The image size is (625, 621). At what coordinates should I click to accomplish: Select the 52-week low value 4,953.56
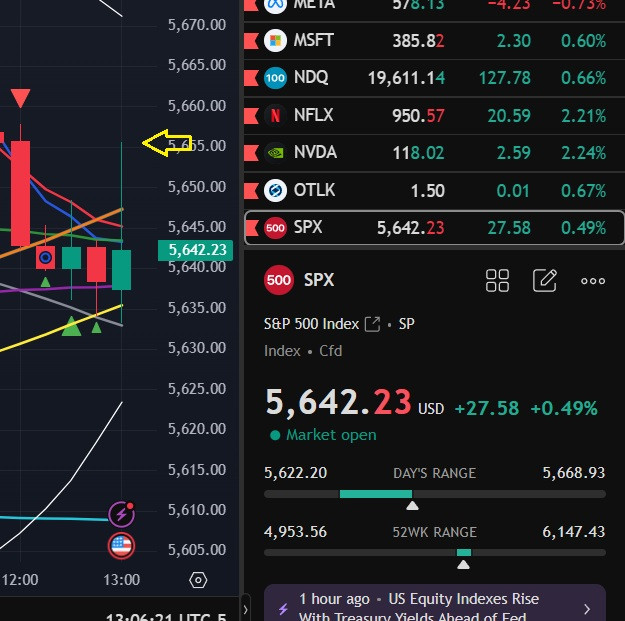pyautogui.click(x=295, y=532)
